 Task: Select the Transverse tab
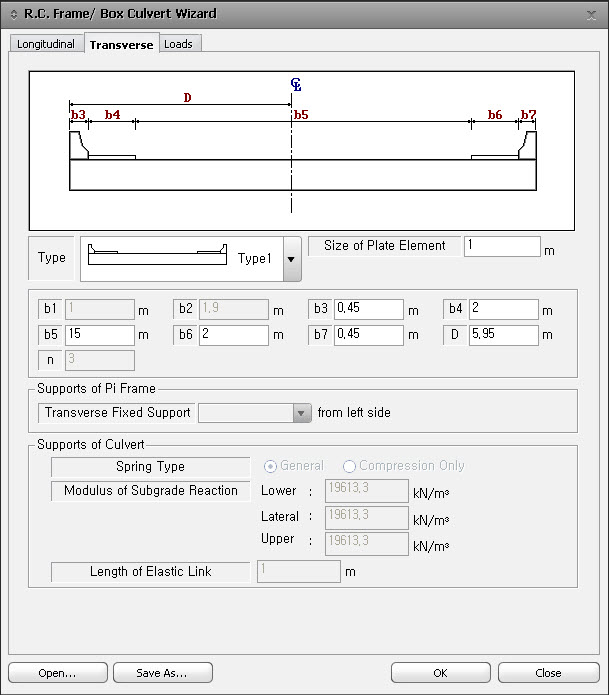121,44
